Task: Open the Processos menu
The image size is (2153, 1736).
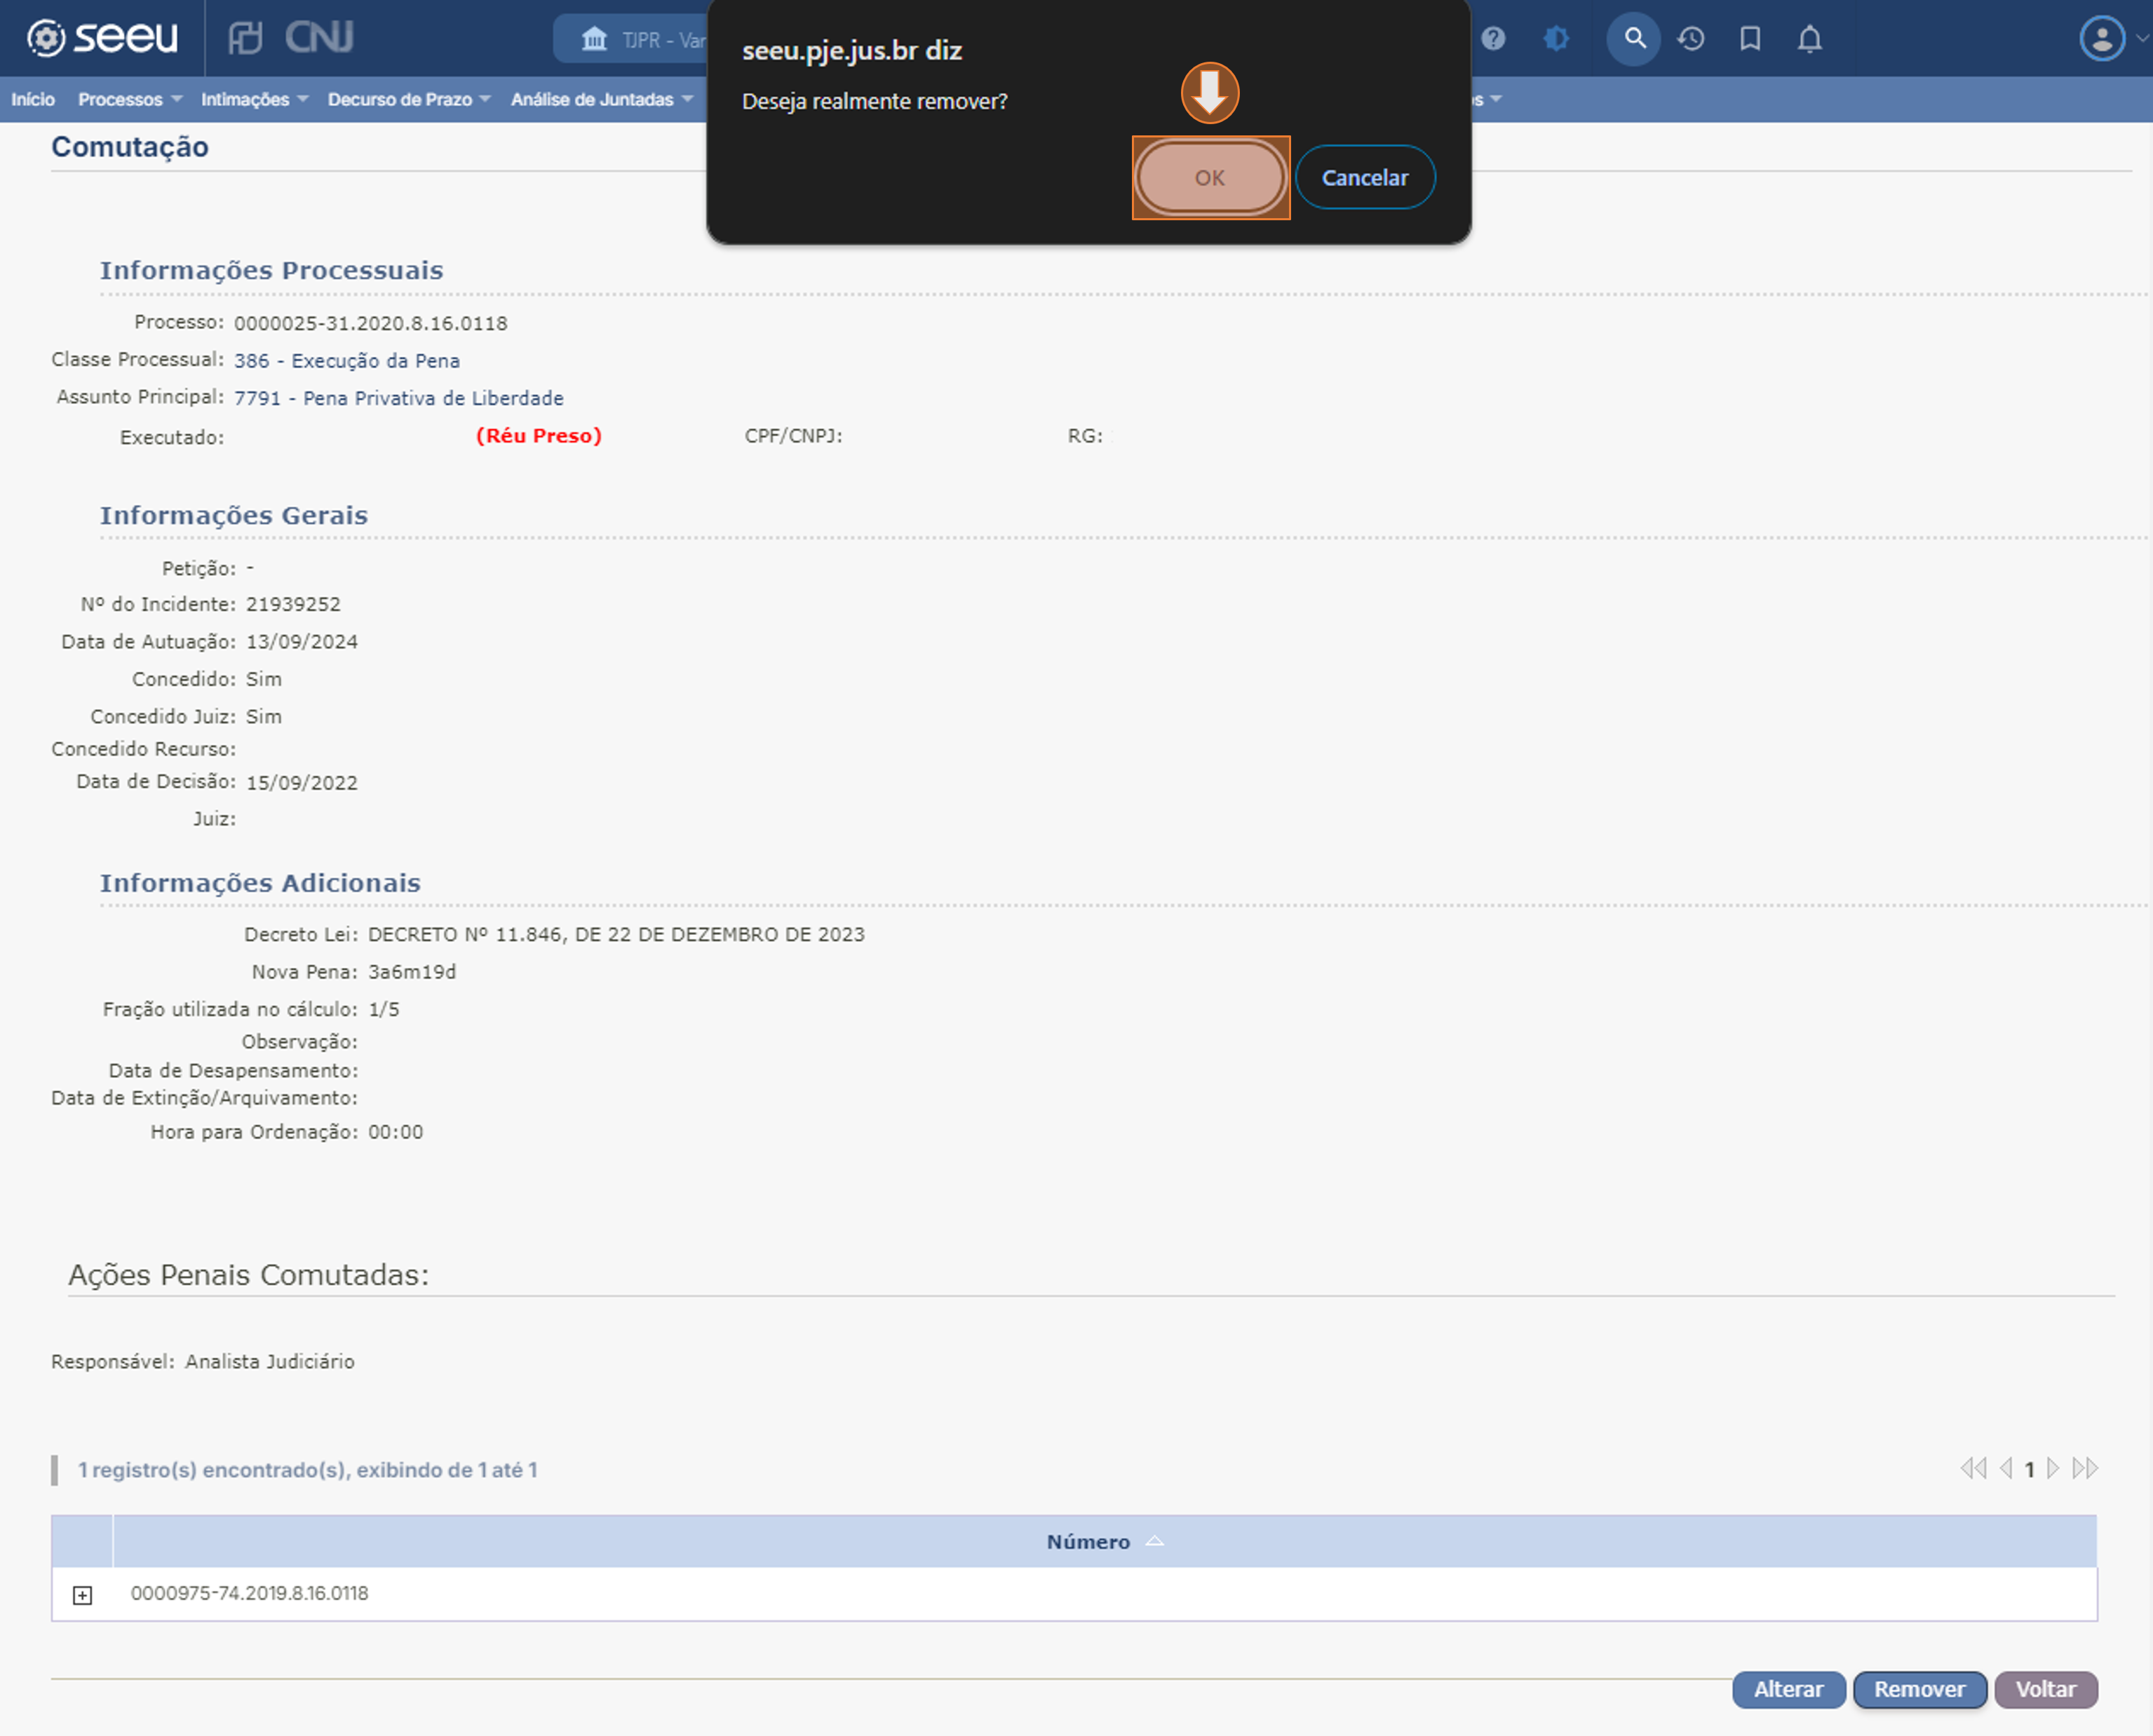Action: (130, 99)
